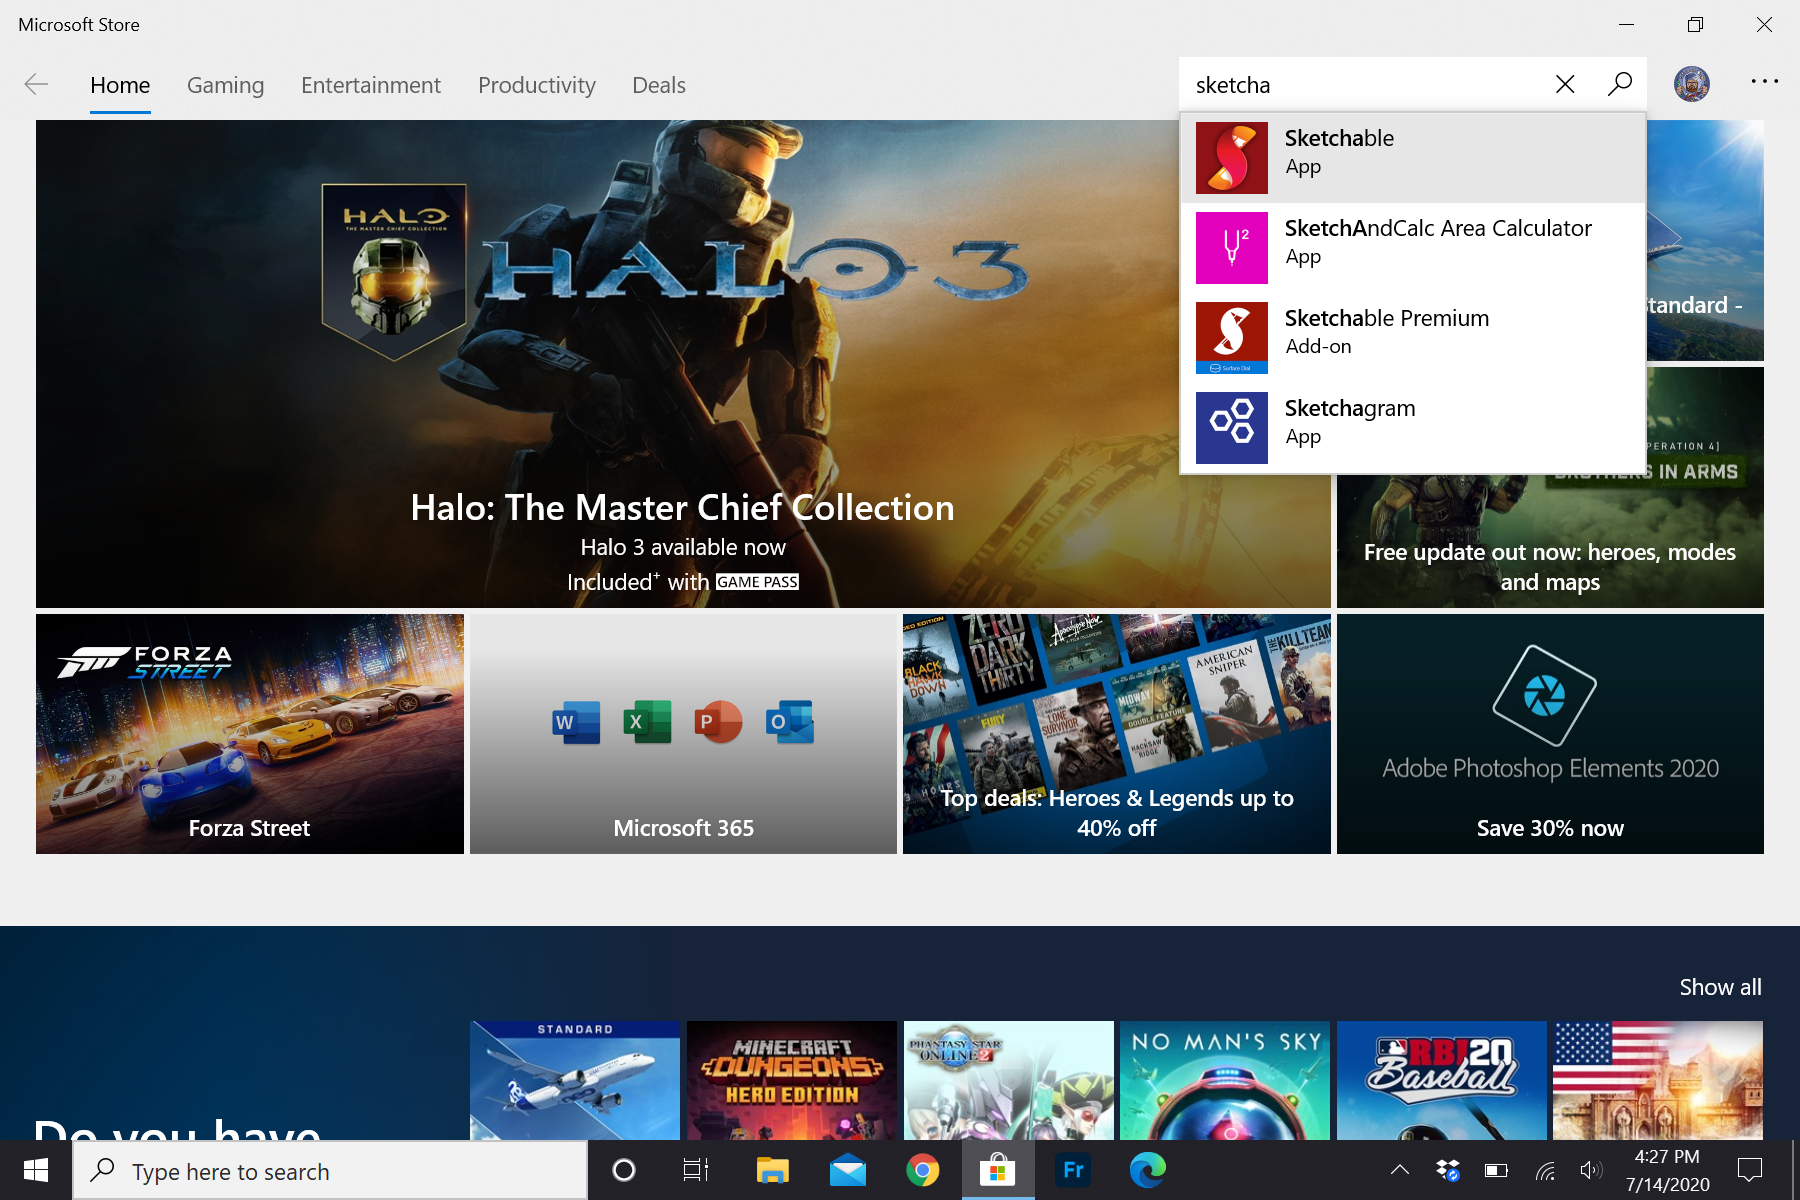Open the Action Center notifications icon

1750,1170
